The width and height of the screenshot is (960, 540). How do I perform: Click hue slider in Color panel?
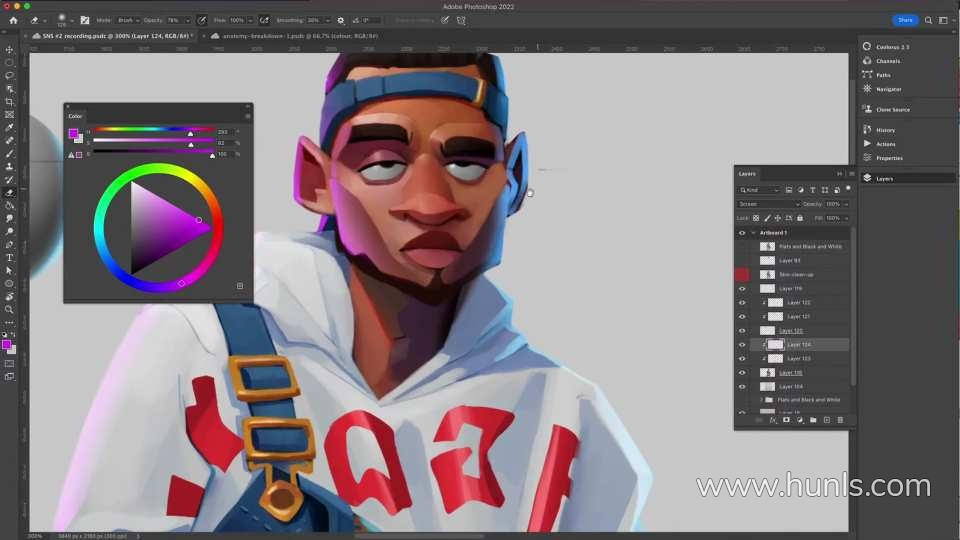tap(153, 129)
